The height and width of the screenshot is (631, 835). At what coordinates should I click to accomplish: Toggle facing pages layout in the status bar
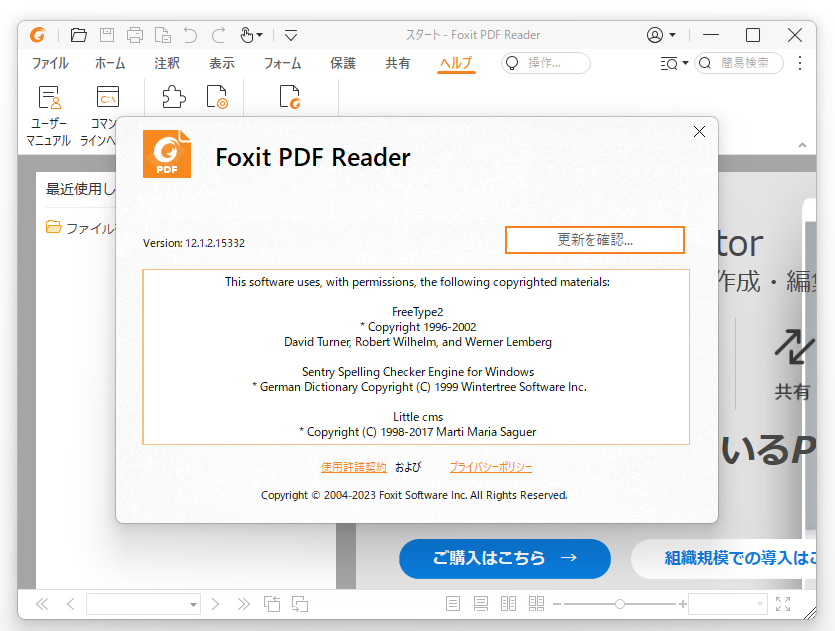coord(508,604)
